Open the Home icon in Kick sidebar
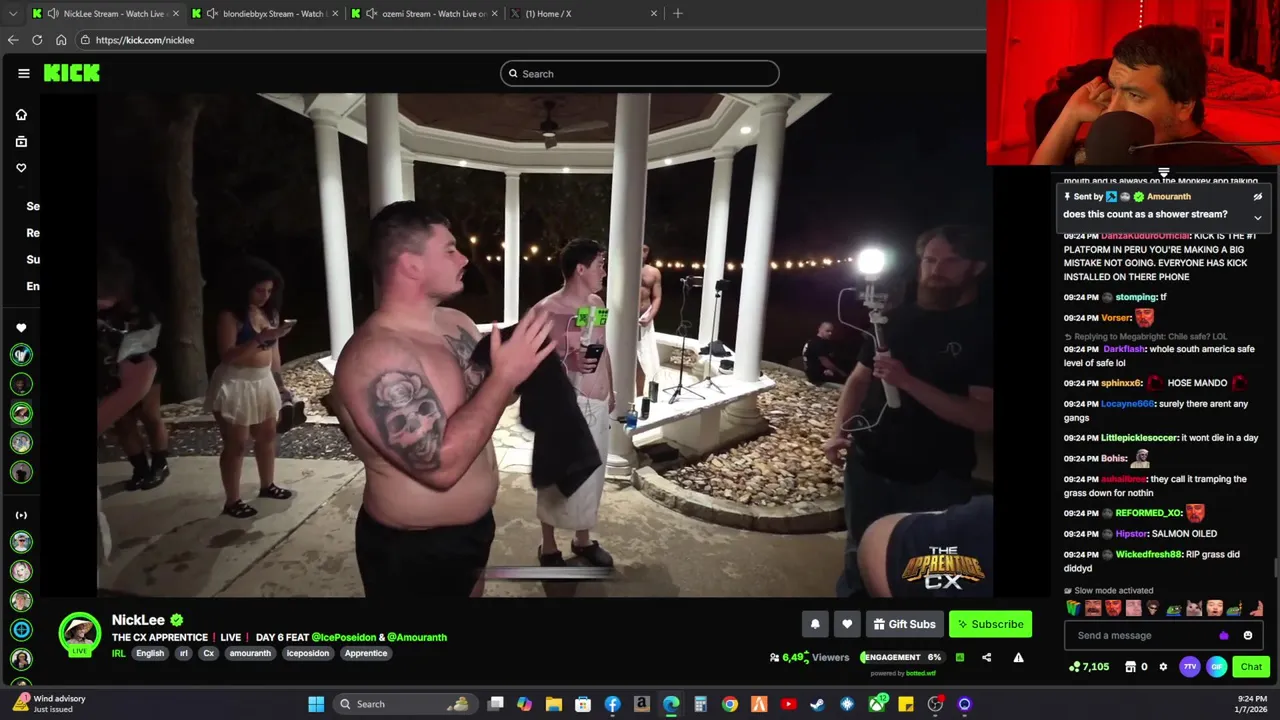 (21, 114)
